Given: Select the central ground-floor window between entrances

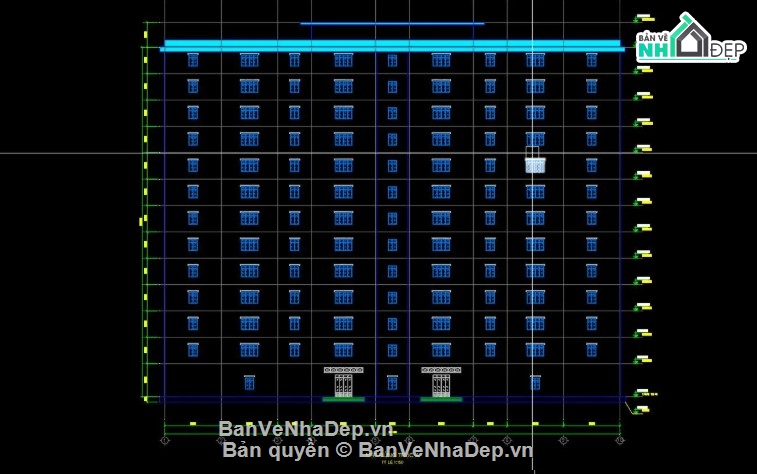Looking at the screenshot, I should point(393,382).
